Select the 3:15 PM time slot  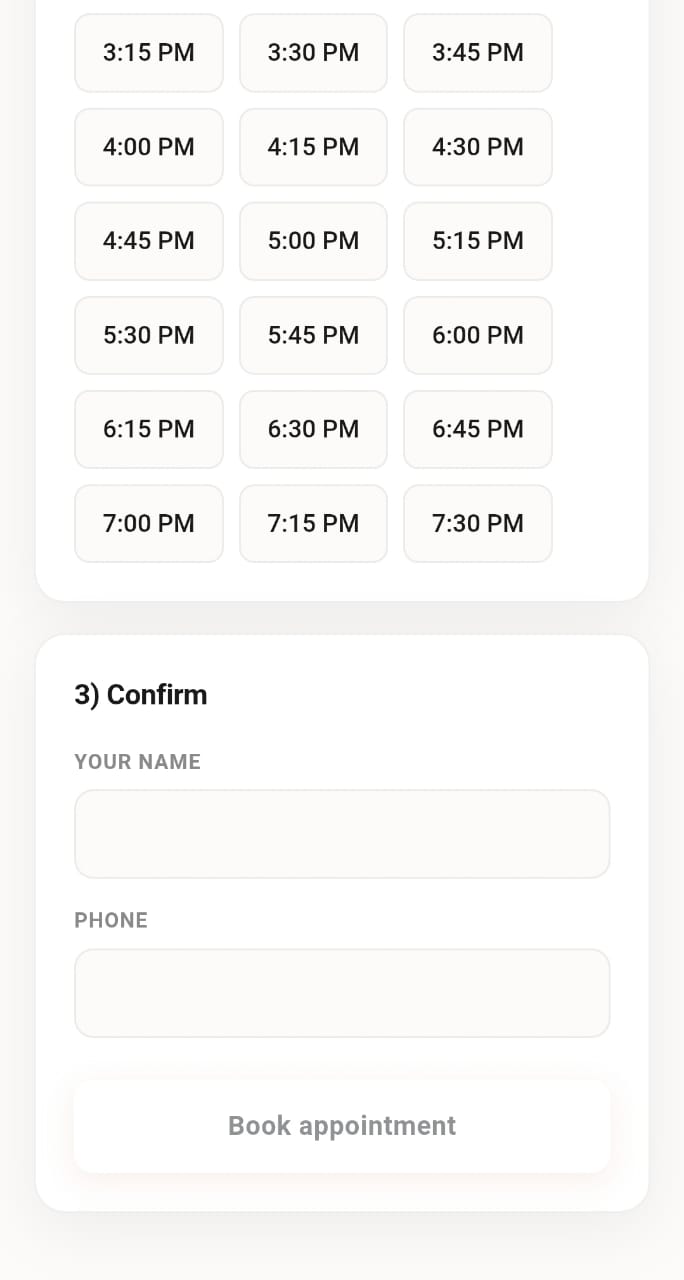click(x=148, y=52)
